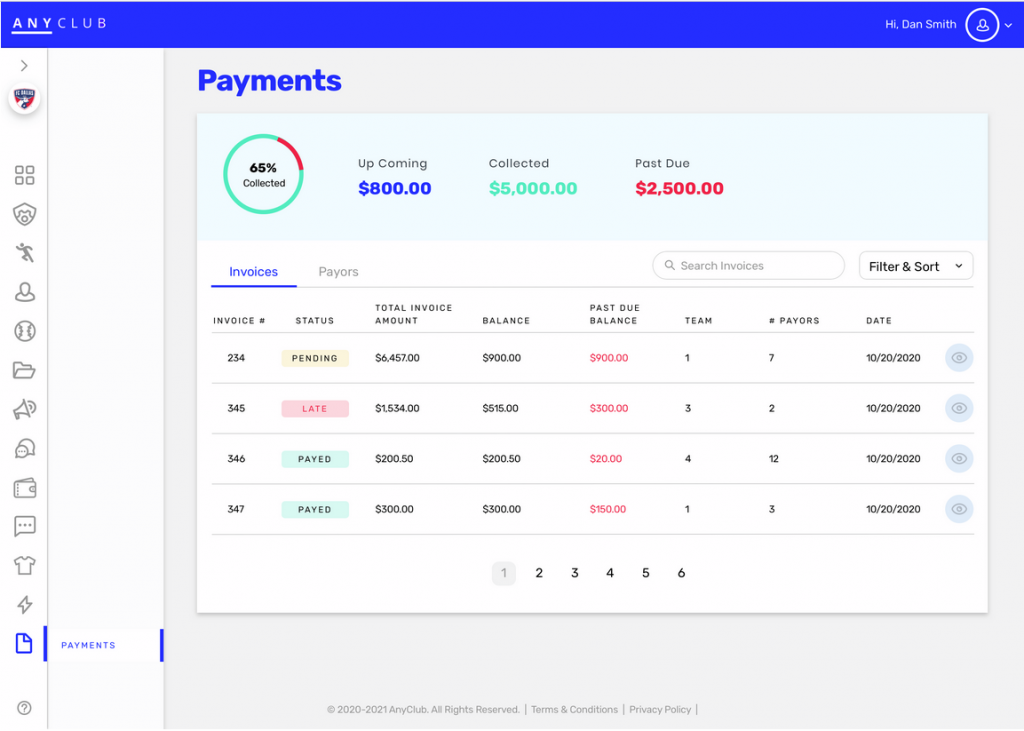Click the $6,457.00 total amount
Viewport: 1024px width, 731px height.
click(397, 358)
